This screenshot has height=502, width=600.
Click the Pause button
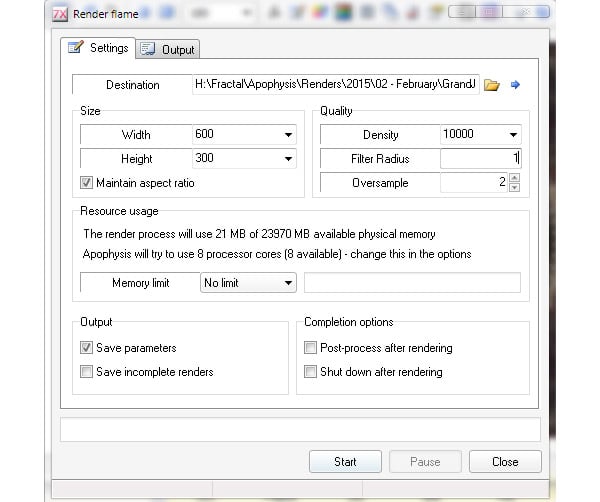425,461
